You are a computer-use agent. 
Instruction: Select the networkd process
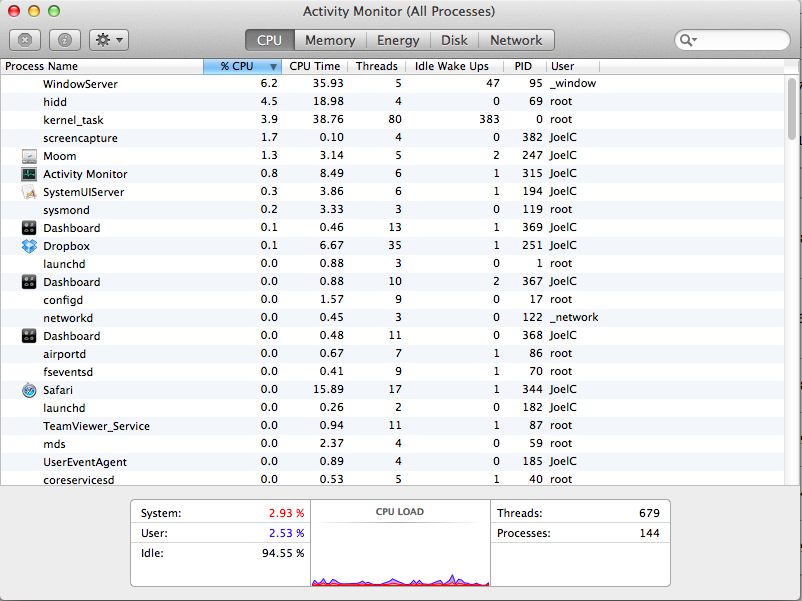[x=68, y=318]
